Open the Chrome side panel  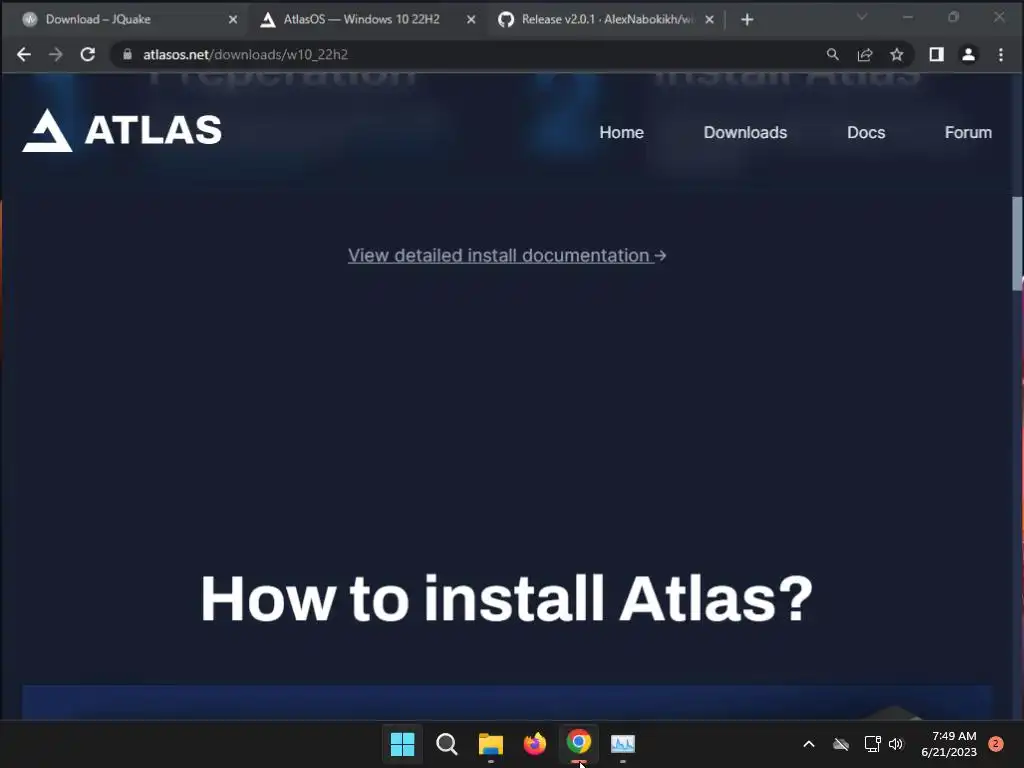click(936, 55)
